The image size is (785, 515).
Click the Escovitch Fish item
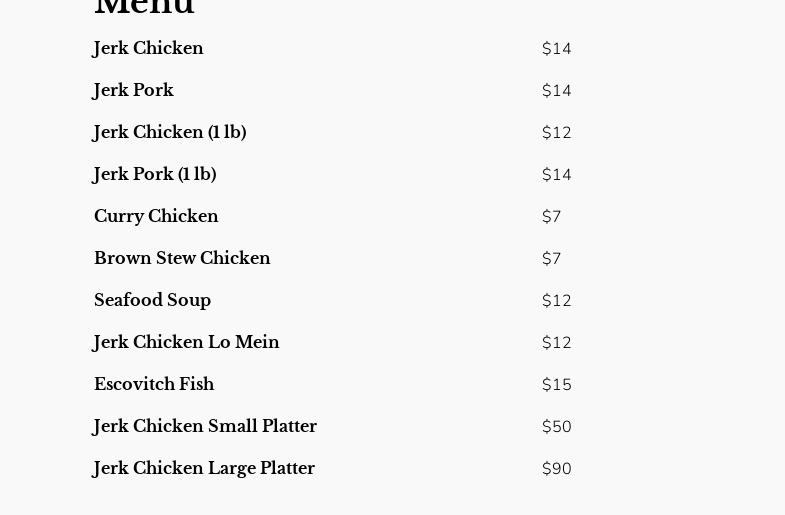click(x=154, y=385)
